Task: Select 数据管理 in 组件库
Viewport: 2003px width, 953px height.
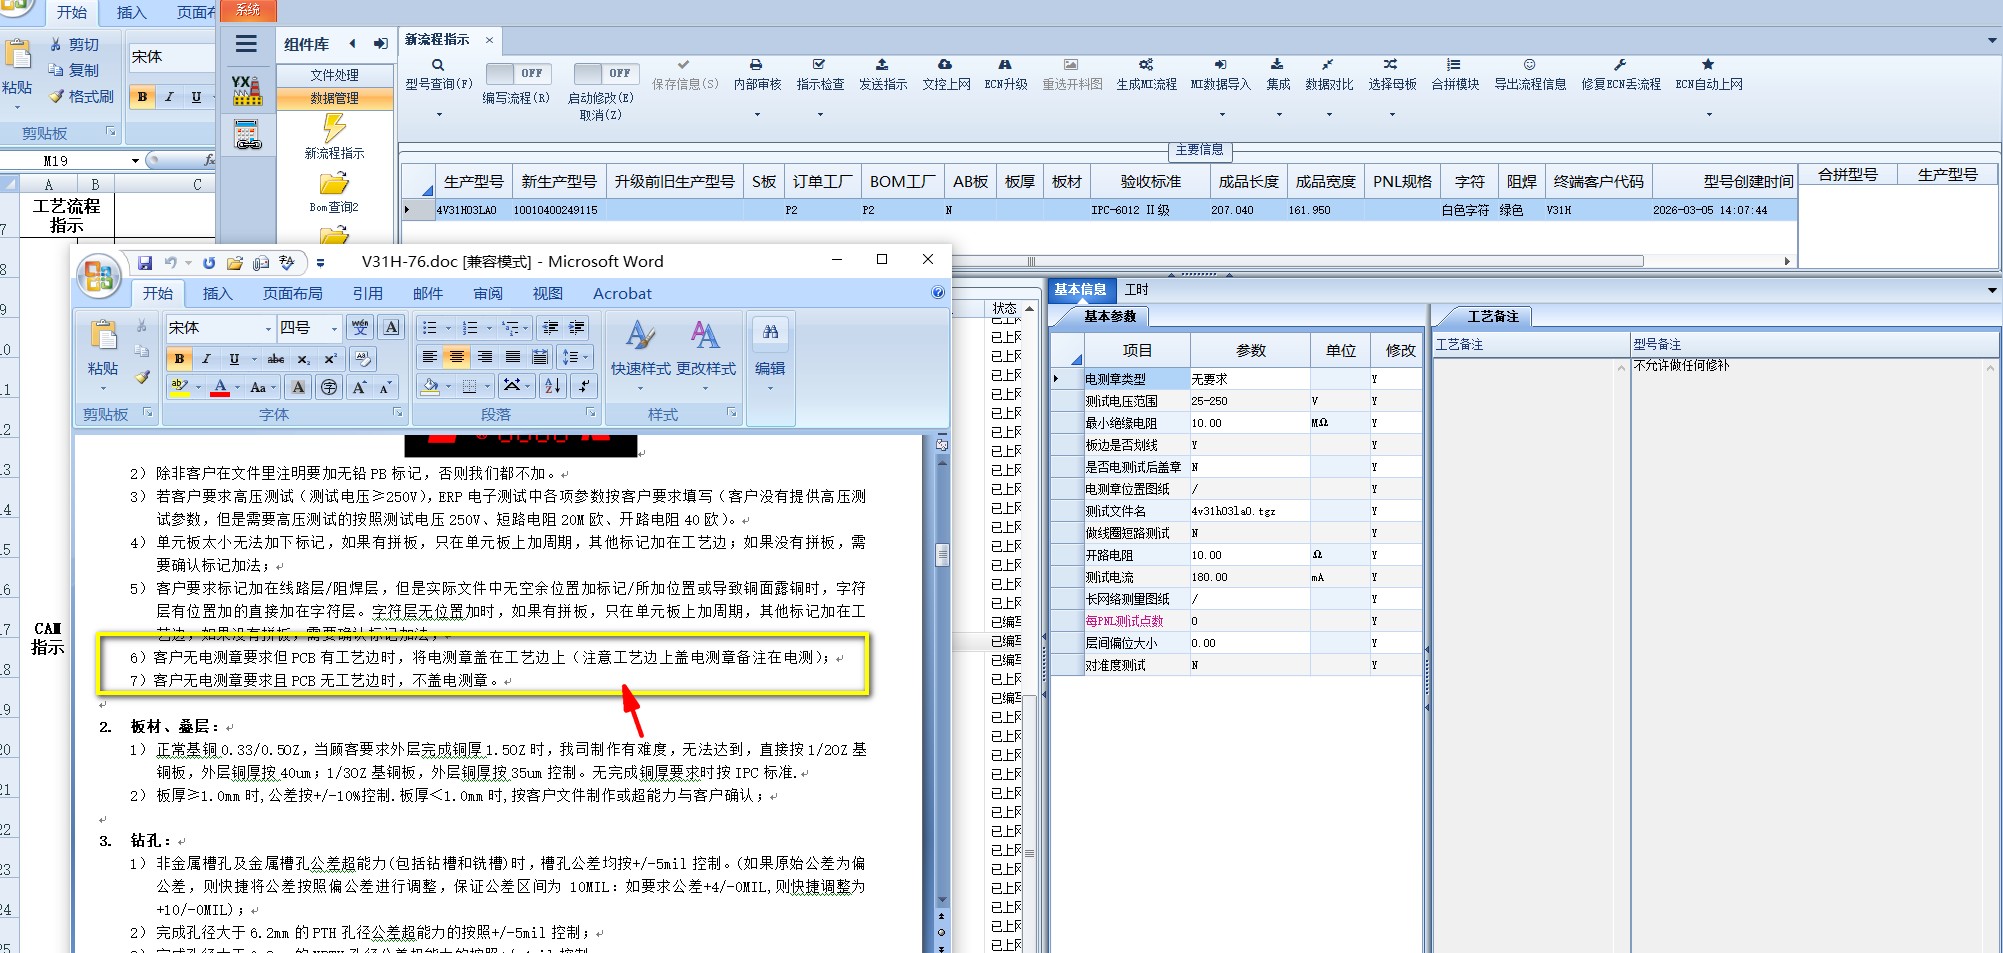Action: pyautogui.click(x=334, y=98)
